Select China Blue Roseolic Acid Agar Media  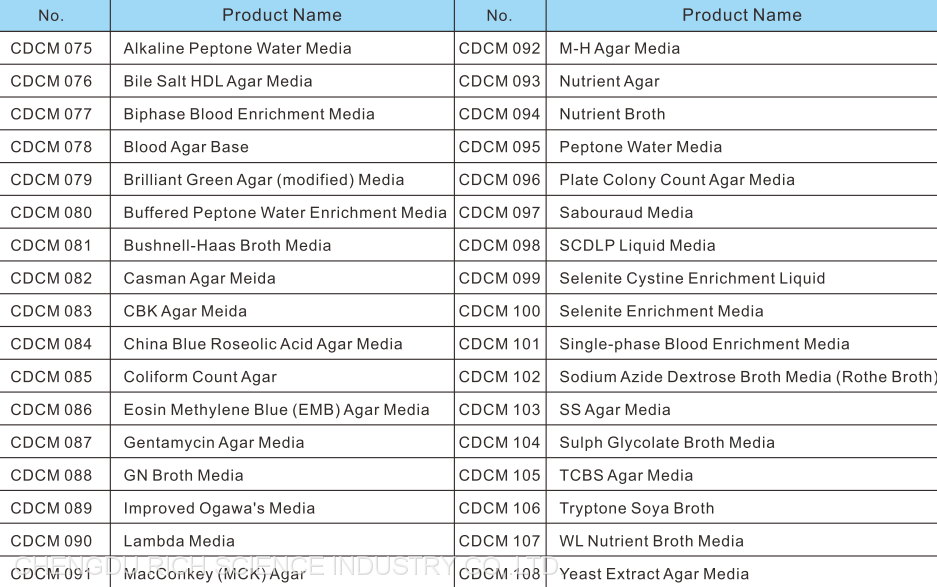pos(263,344)
